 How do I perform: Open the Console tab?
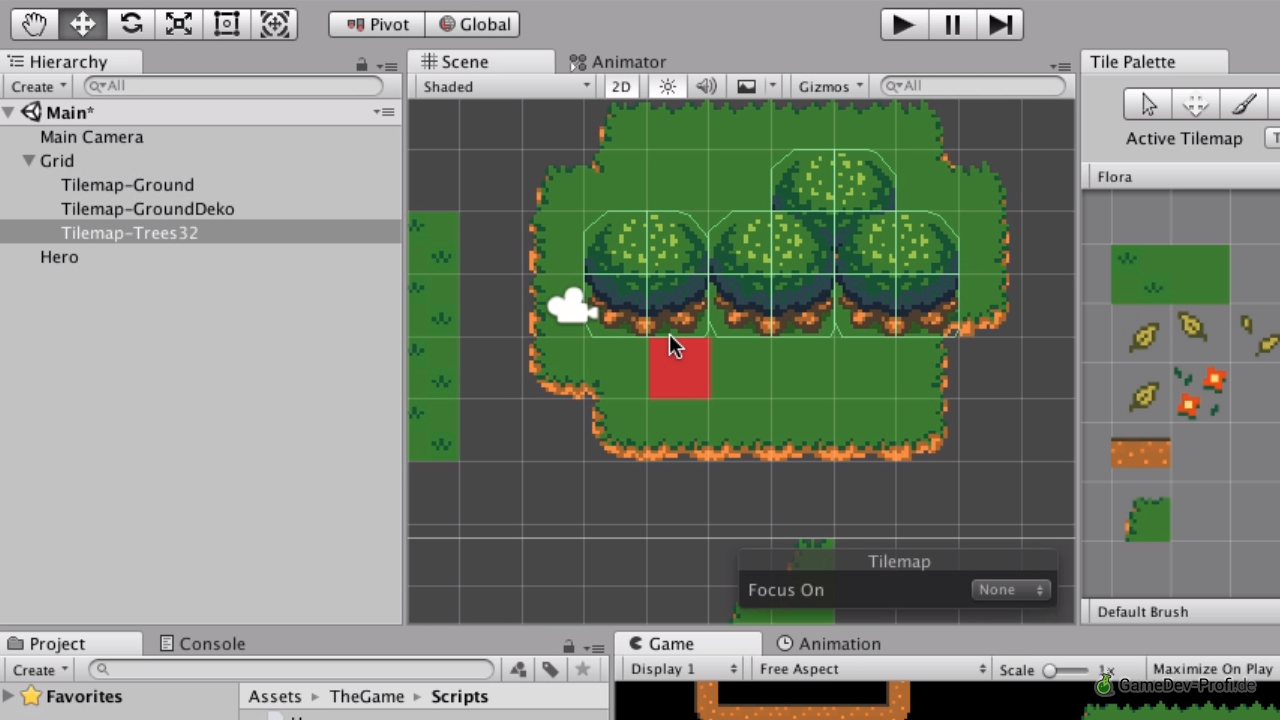point(202,644)
